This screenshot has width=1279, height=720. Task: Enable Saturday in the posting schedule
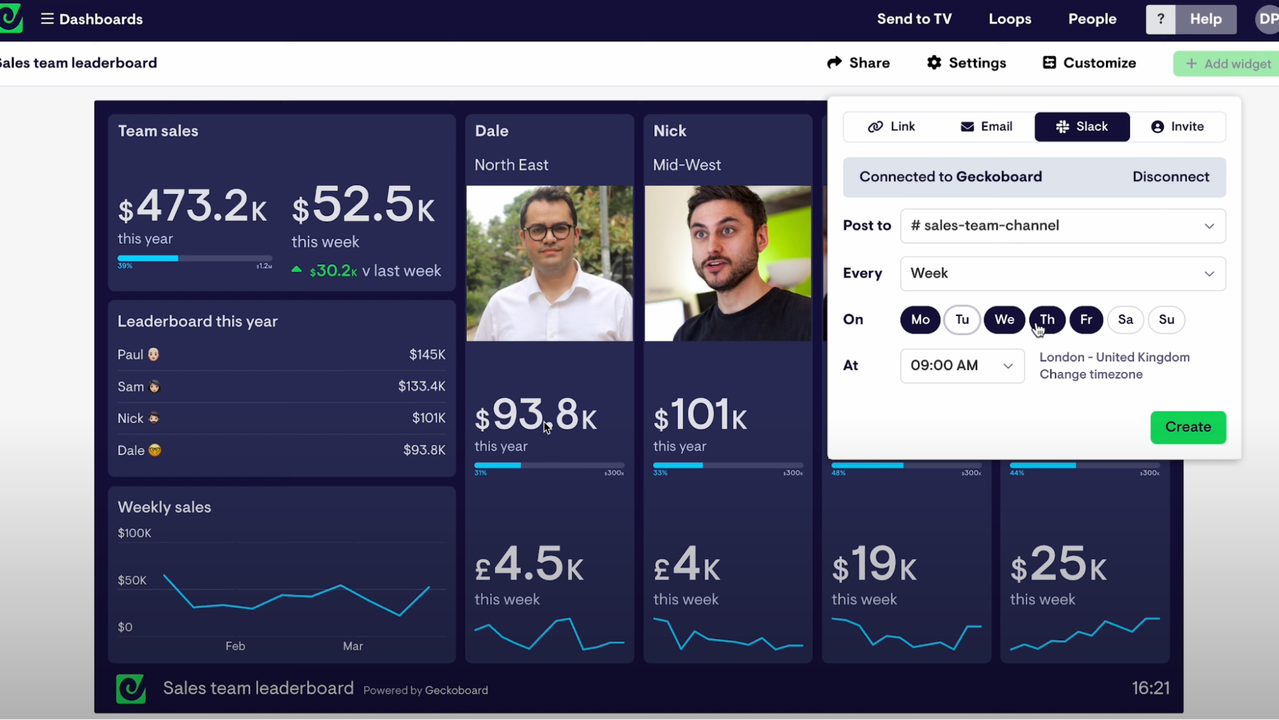click(x=1125, y=319)
